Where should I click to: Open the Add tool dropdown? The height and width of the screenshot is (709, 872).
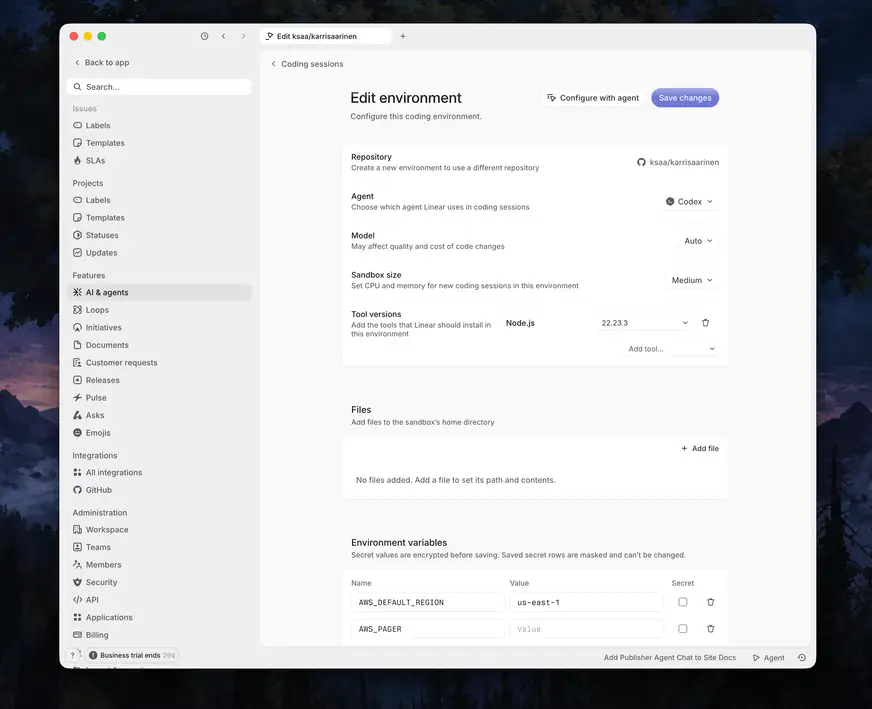click(x=671, y=349)
